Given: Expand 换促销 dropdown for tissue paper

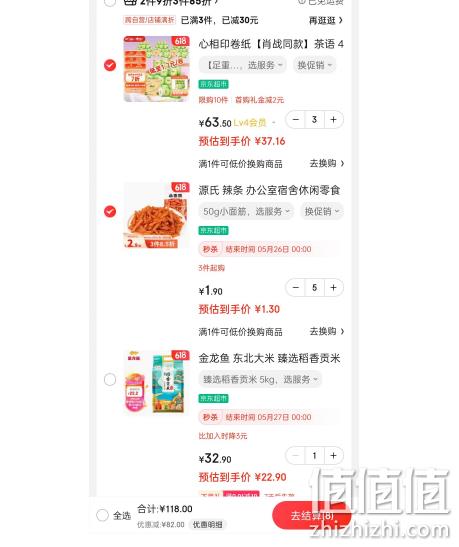Looking at the screenshot, I should (315, 65).
